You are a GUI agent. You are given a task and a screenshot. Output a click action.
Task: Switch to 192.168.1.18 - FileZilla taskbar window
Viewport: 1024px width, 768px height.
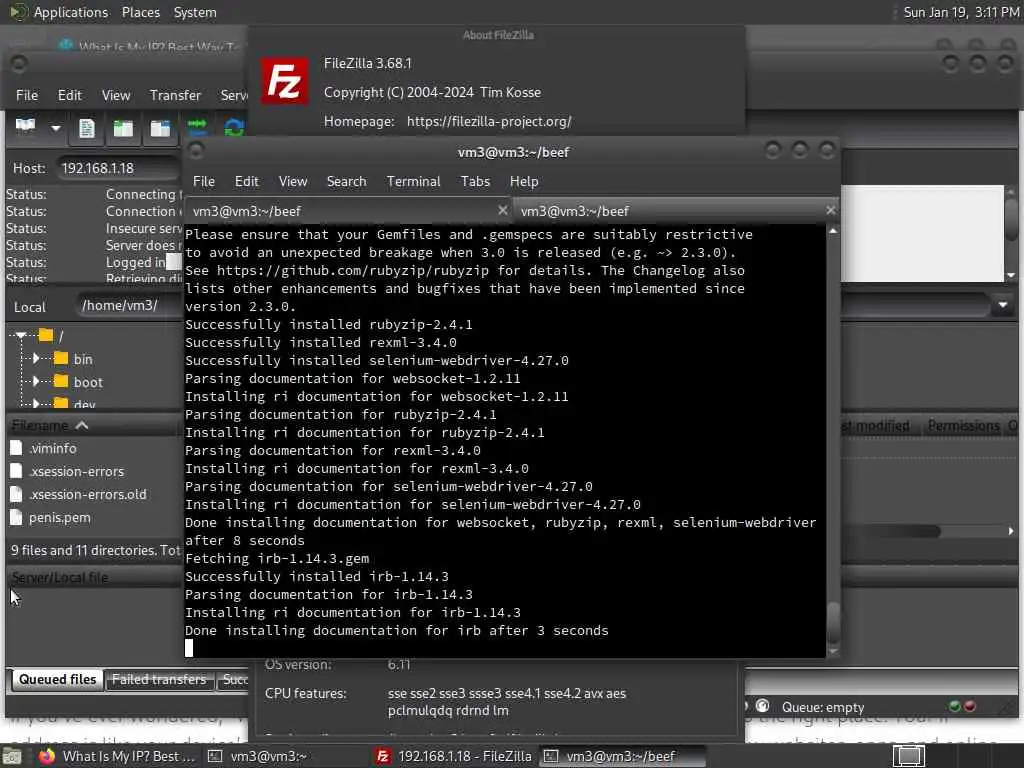pyautogui.click(x=455, y=756)
